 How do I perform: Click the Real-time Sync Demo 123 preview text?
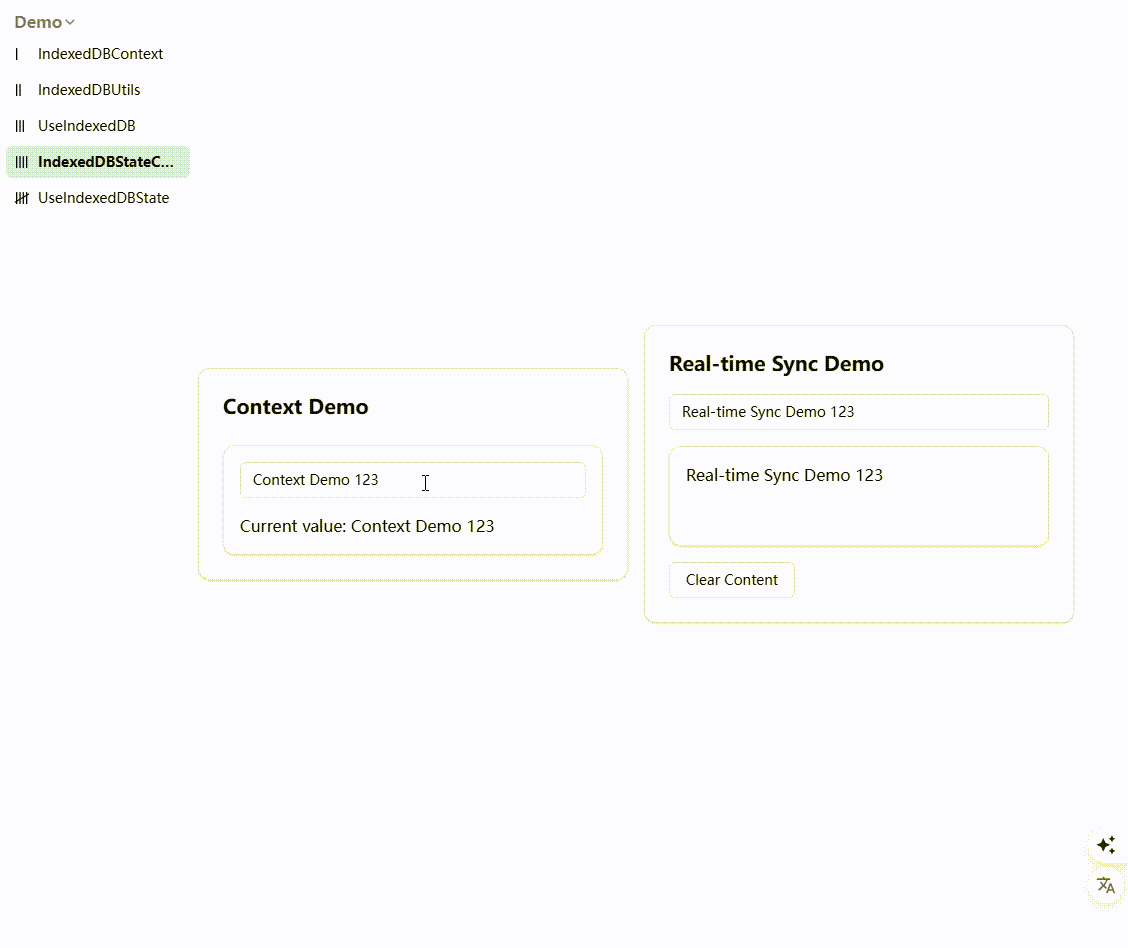(784, 475)
